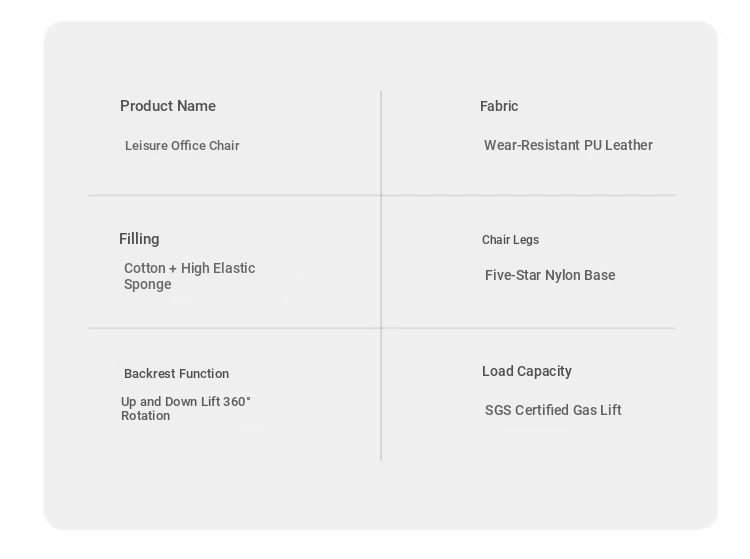
Task: Click the Fabric label
Action: tap(499, 106)
